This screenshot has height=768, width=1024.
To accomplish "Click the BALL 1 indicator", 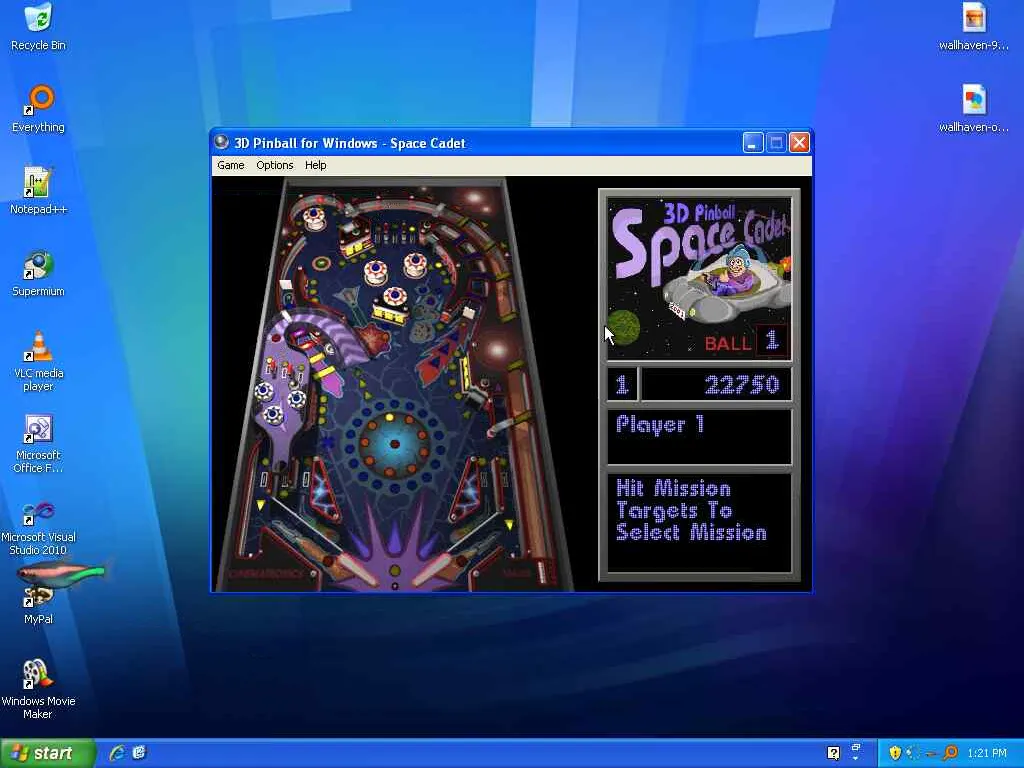I will [746, 342].
